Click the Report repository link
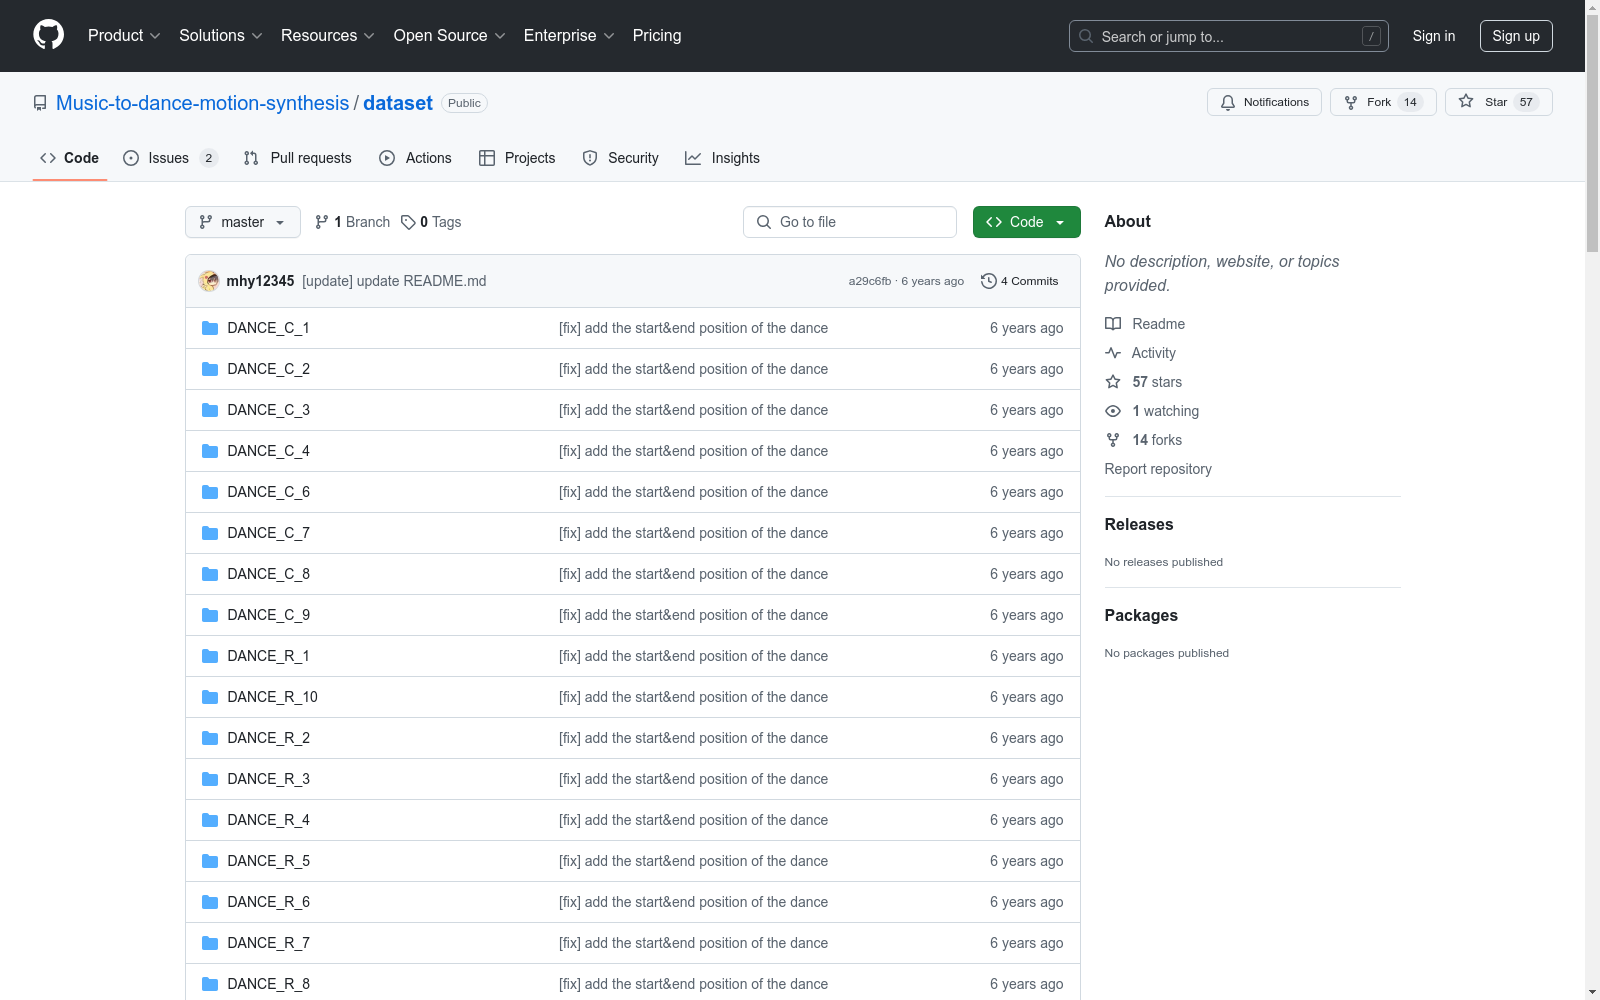Viewport: 1600px width, 1000px height. click(1157, 469)
